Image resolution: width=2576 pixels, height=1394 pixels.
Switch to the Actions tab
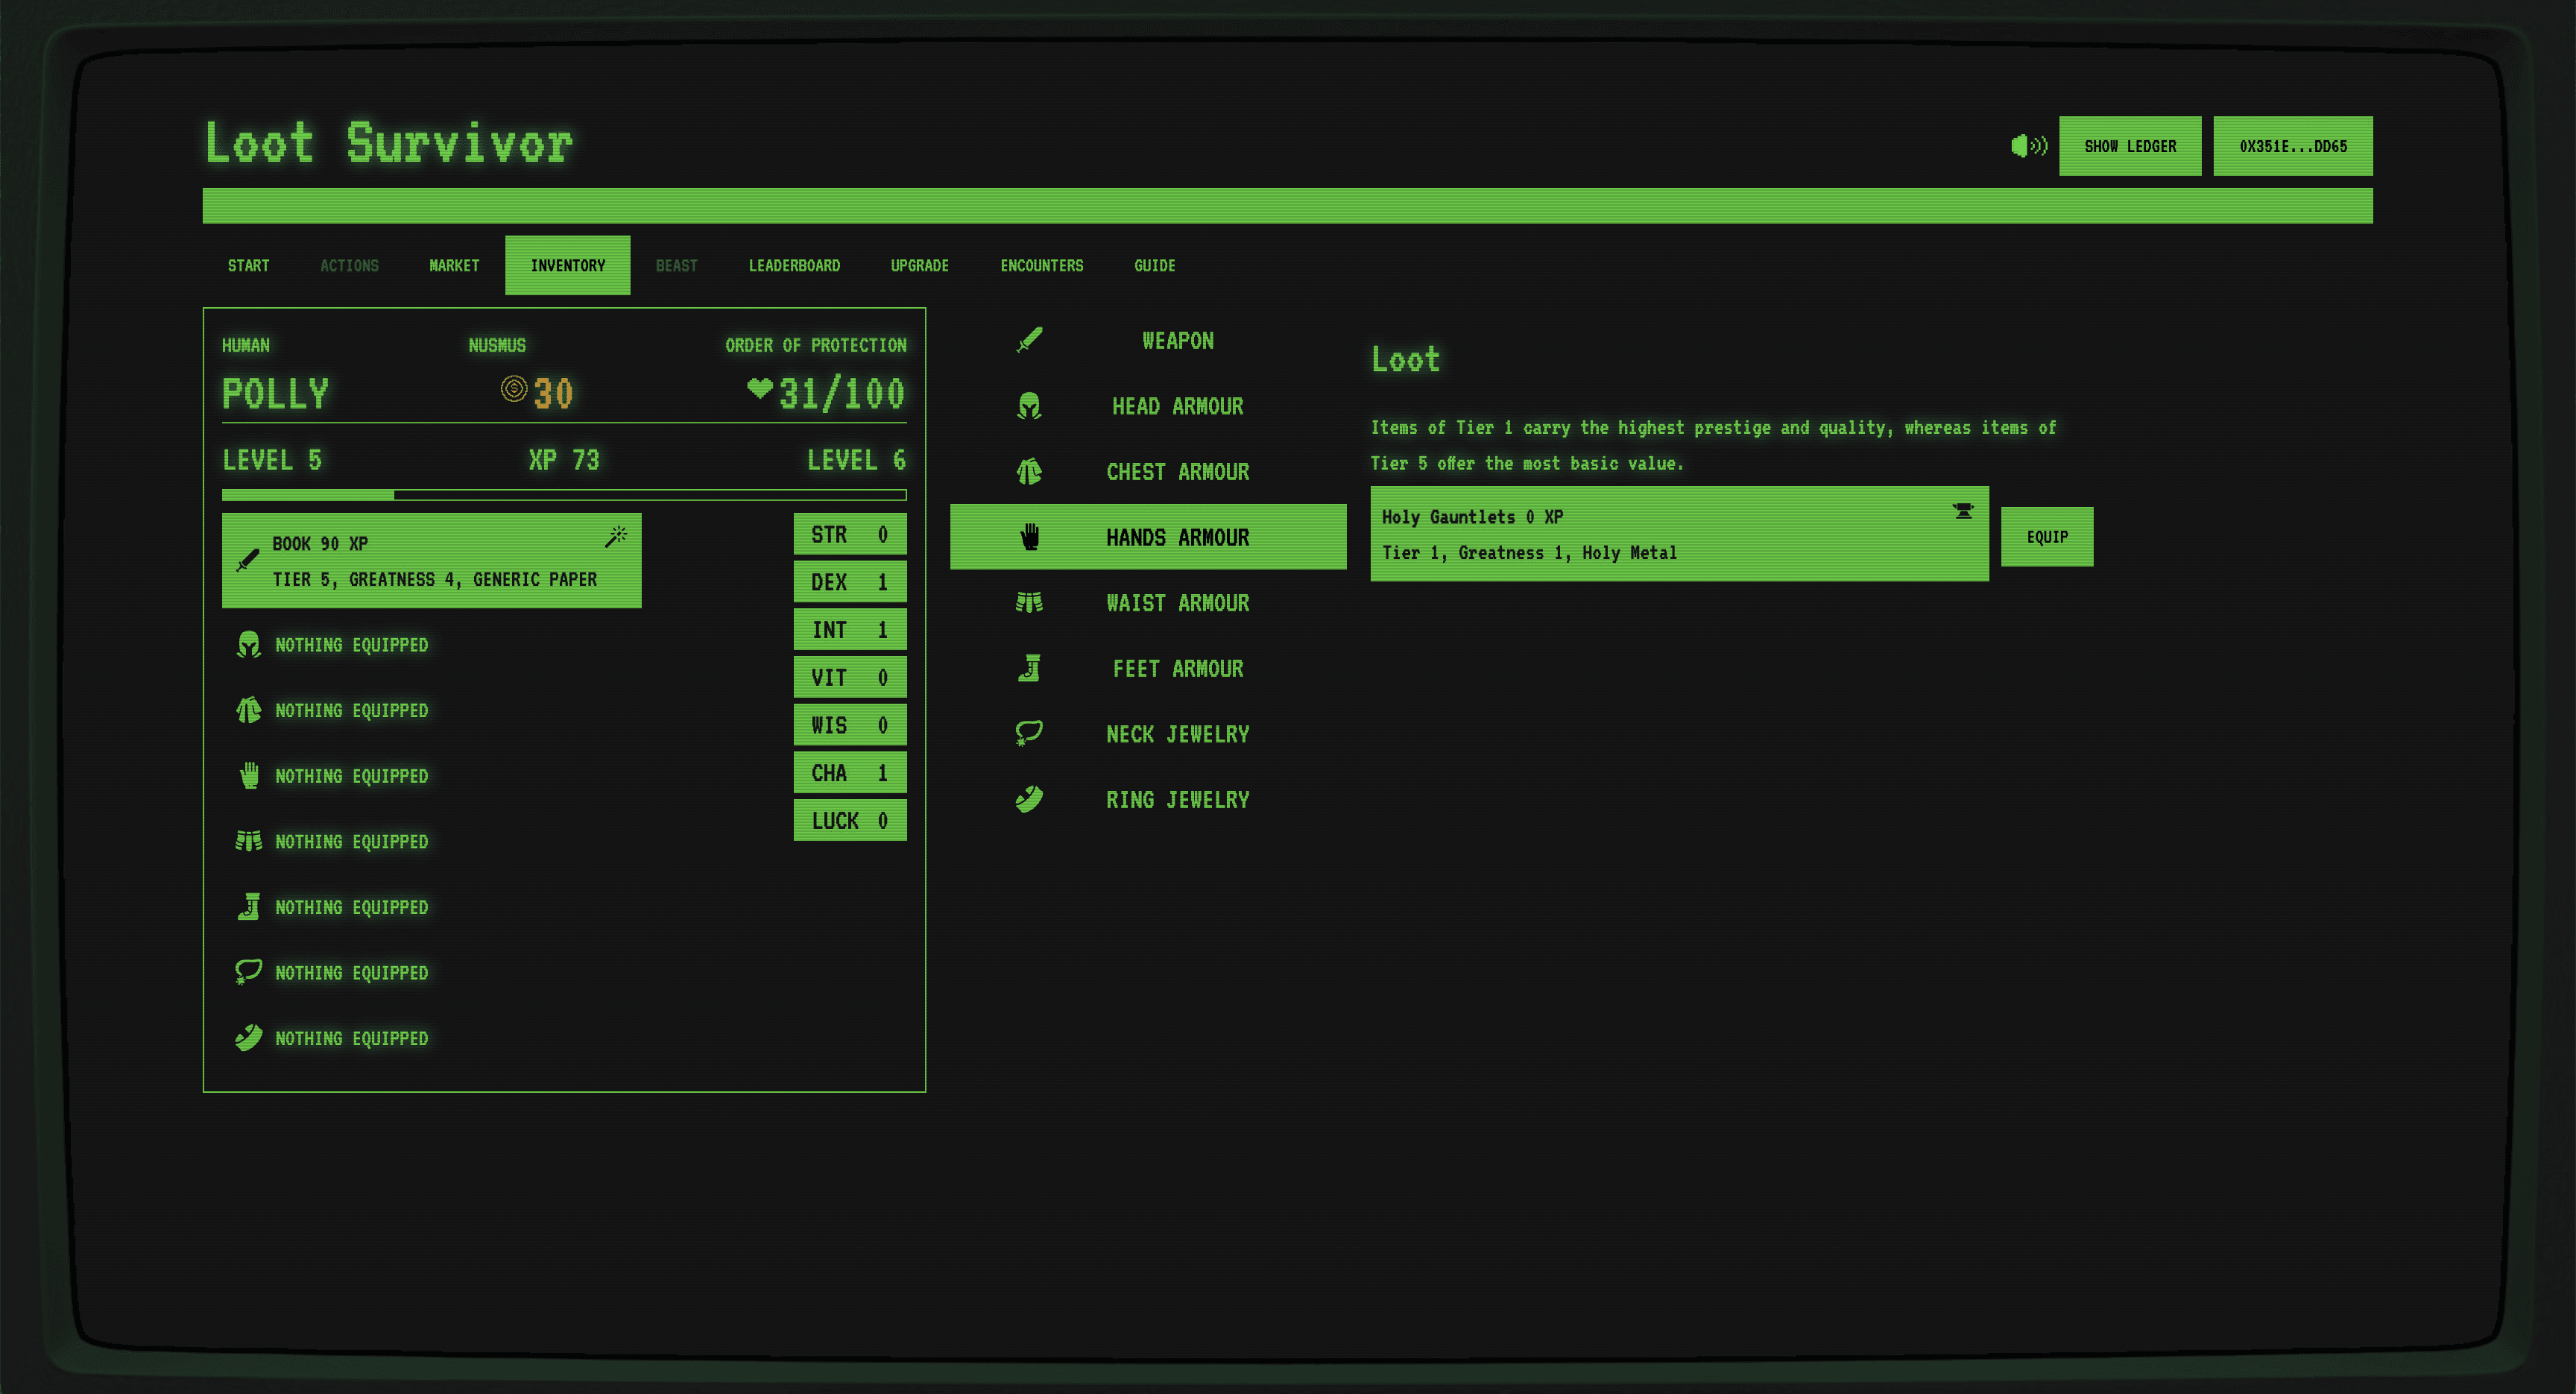349,265
